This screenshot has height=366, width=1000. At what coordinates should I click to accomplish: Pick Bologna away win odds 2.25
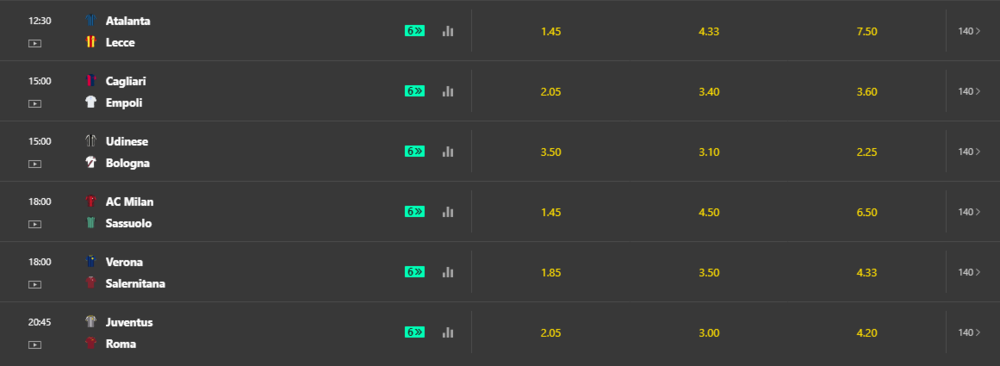tap(867, 152)
